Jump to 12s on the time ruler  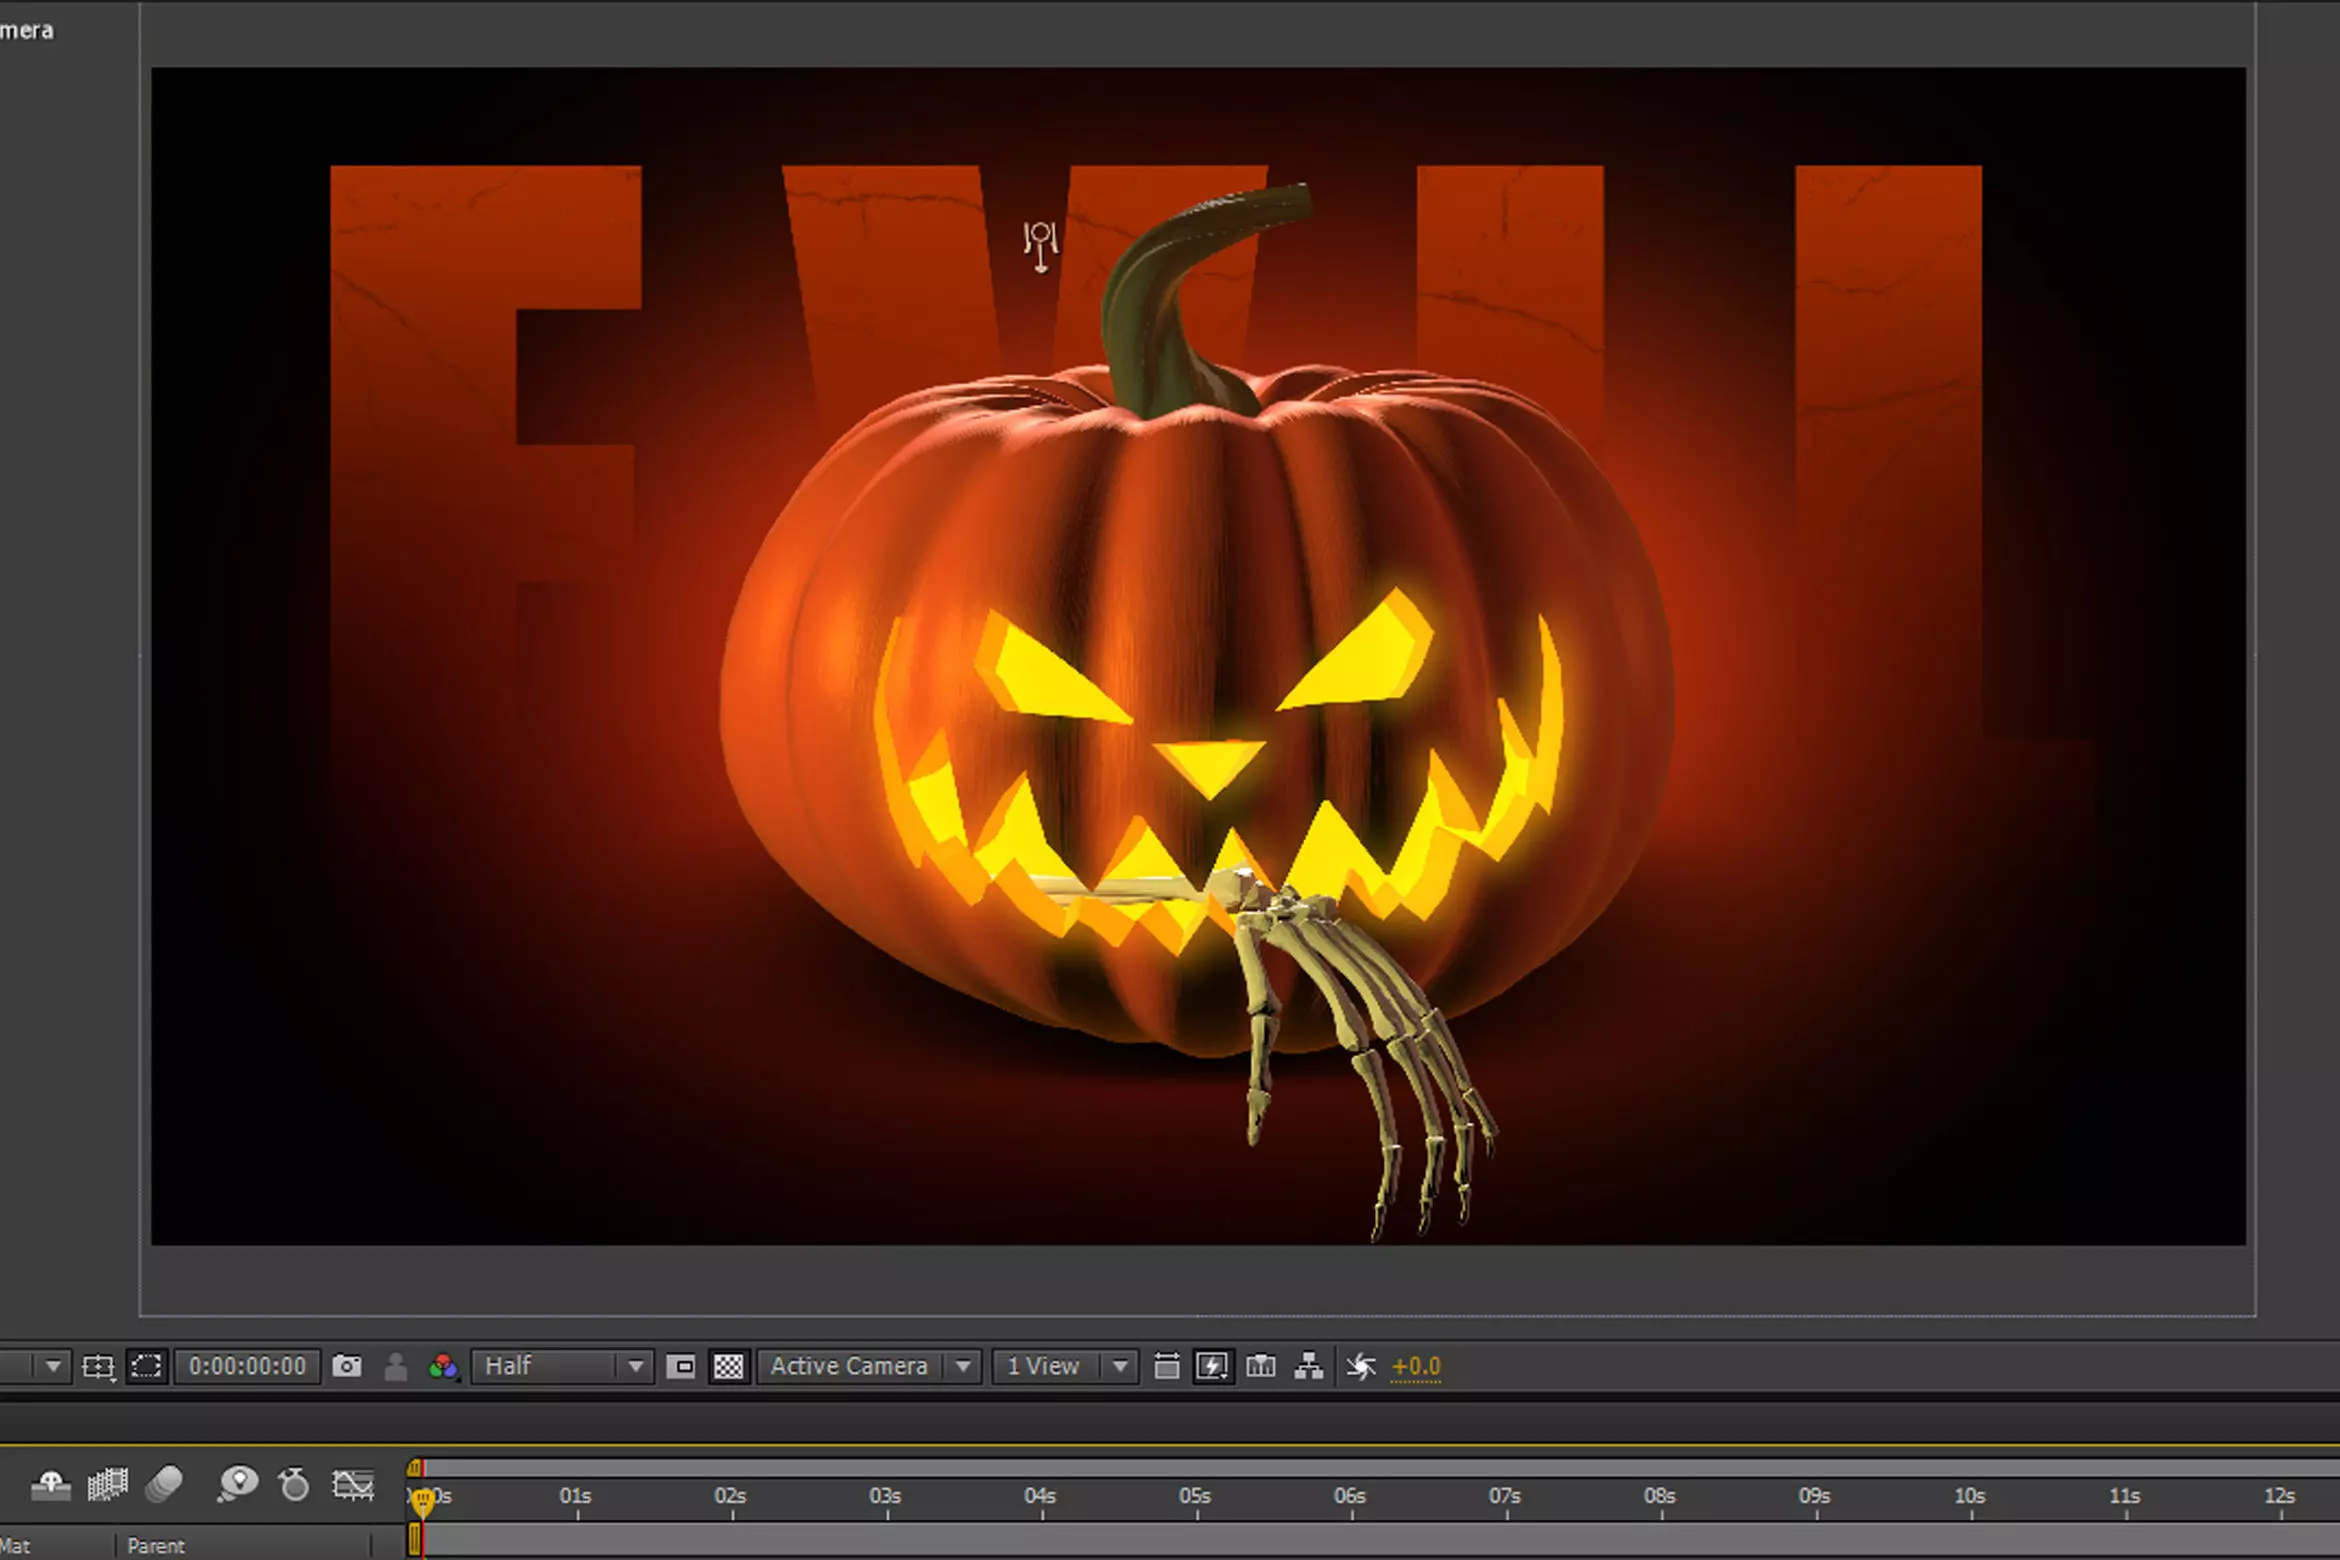pos(2281,1497)
